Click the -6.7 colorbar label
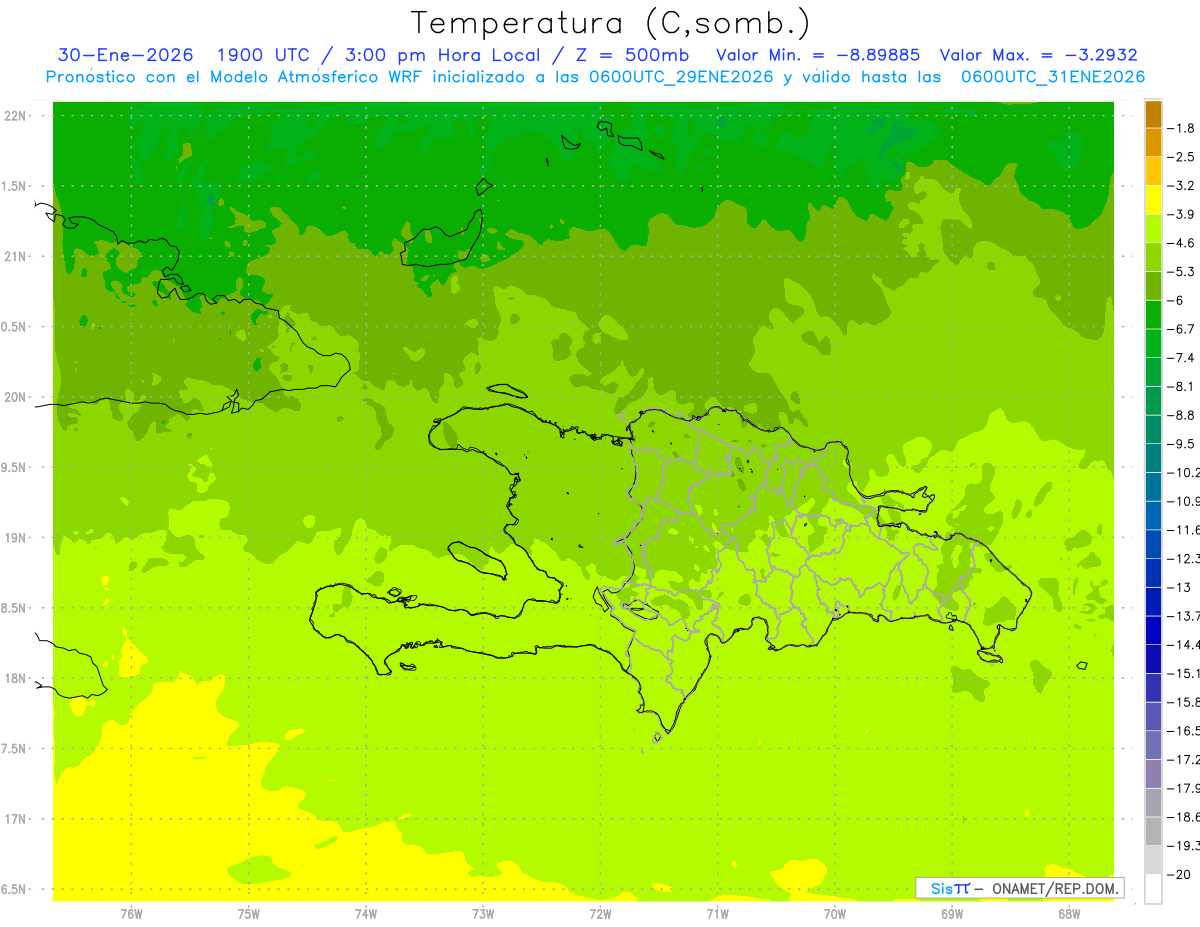This screenshot has height=927, width=1200. pos(1183,329)
